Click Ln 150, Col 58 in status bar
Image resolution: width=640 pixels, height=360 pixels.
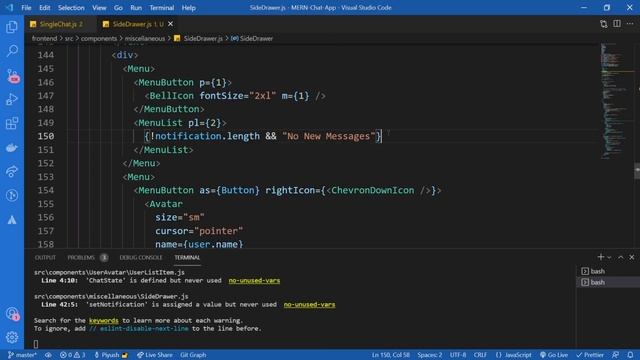point(391,355)
